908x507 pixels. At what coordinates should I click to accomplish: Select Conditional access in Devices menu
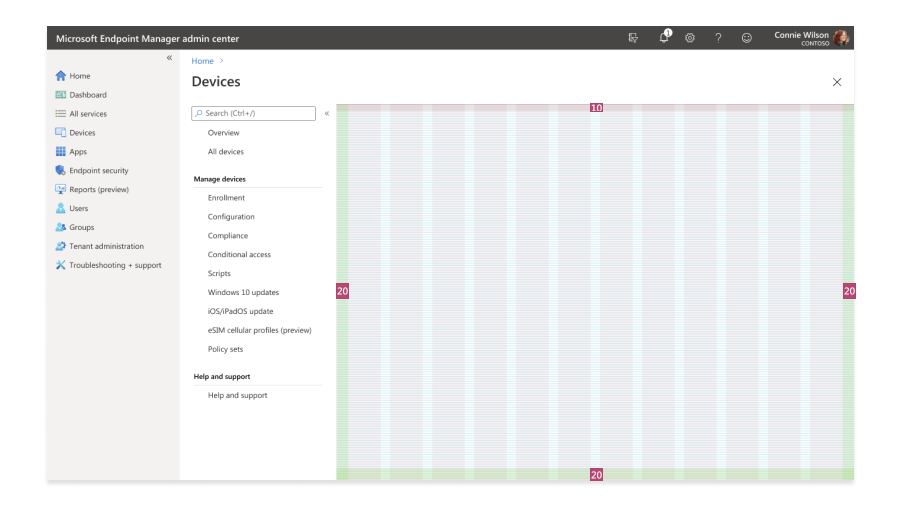coord(239,255)
